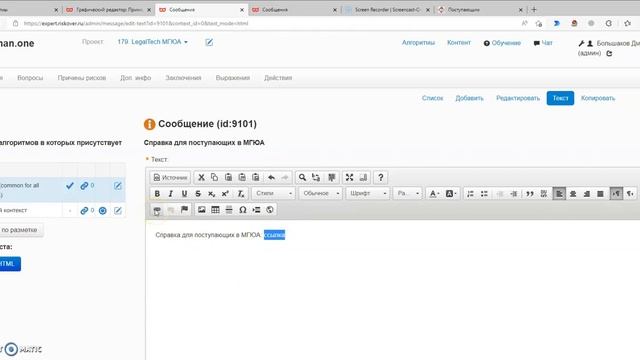Image resolution: width=640 pixels, height=360 pixels.
Task: Open the editor help question-mark icon
Action: coord(381,178)
